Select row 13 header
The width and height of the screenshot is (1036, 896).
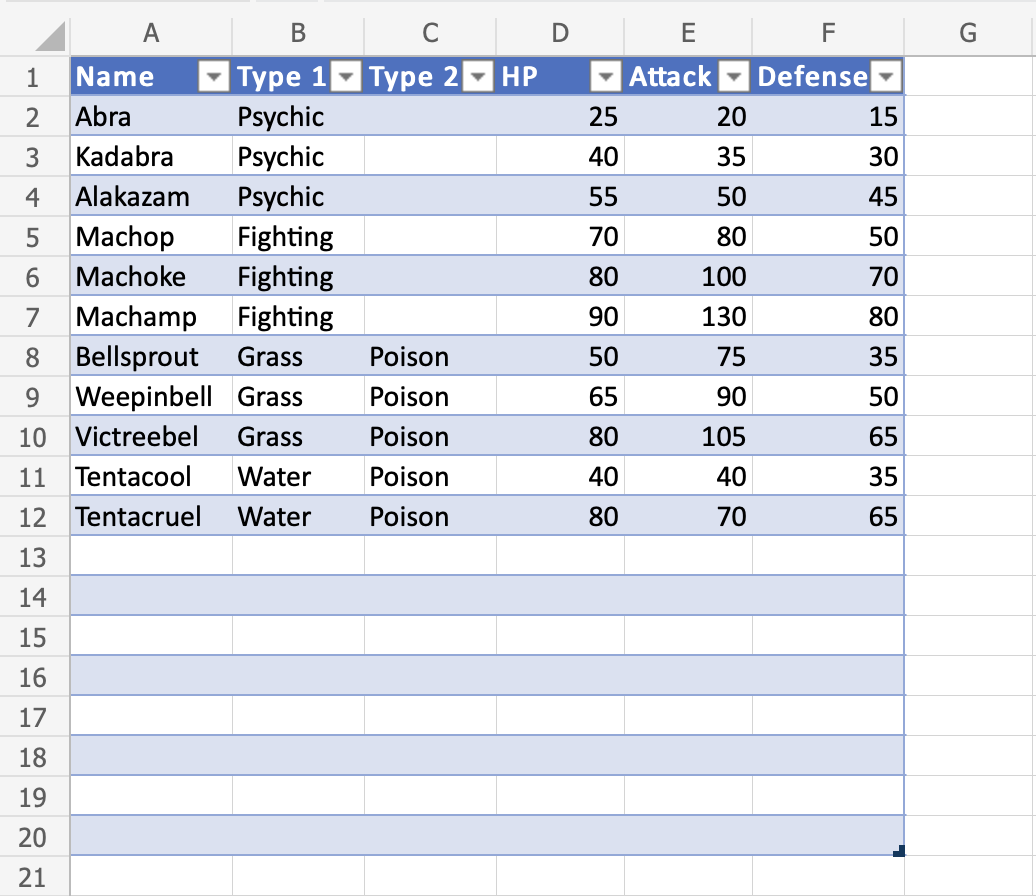tap(33, 557)
